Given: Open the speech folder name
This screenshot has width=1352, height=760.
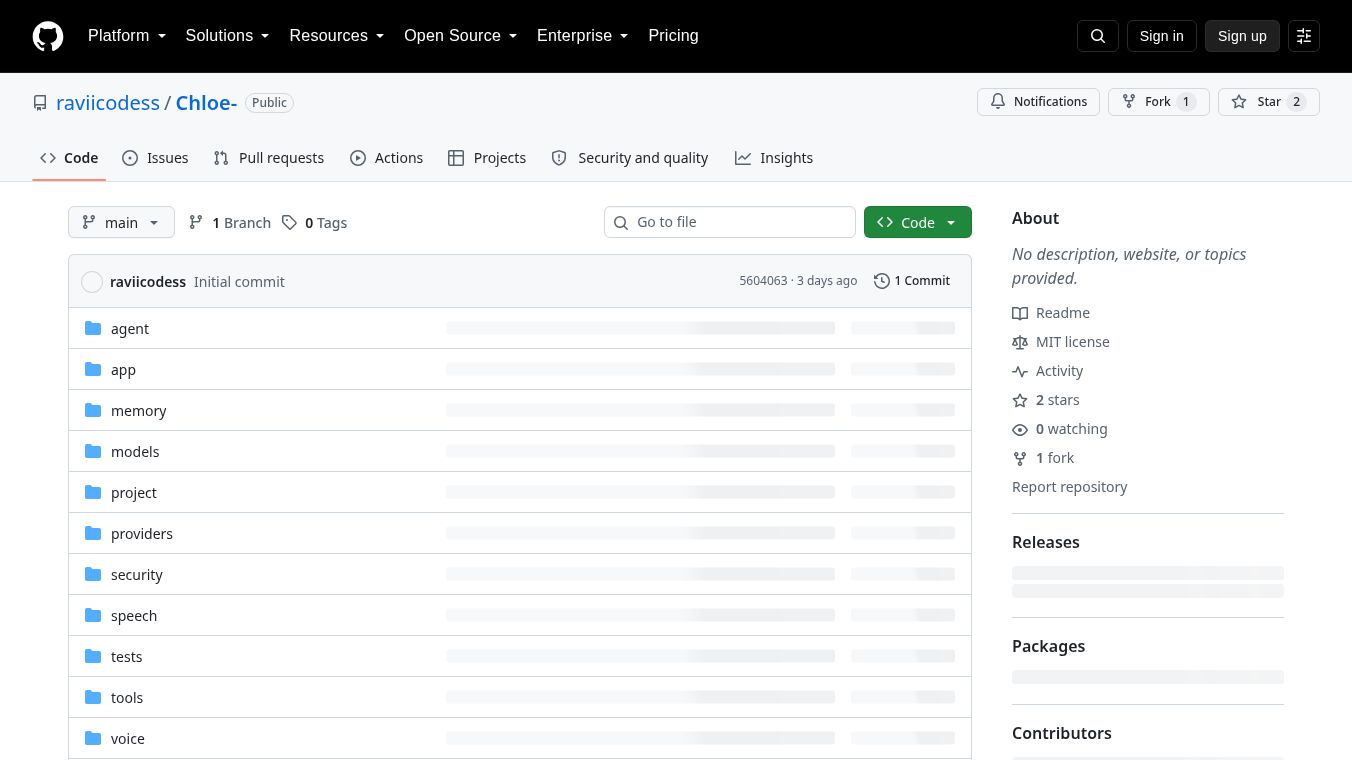Looking at the screenshot, I should click(x=134, y=616).
